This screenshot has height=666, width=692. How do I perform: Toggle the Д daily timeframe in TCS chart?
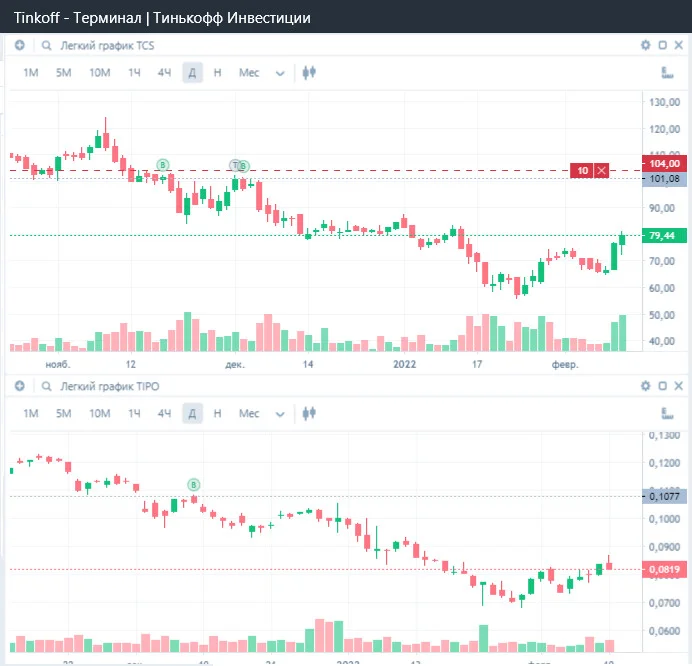(192, 73)
